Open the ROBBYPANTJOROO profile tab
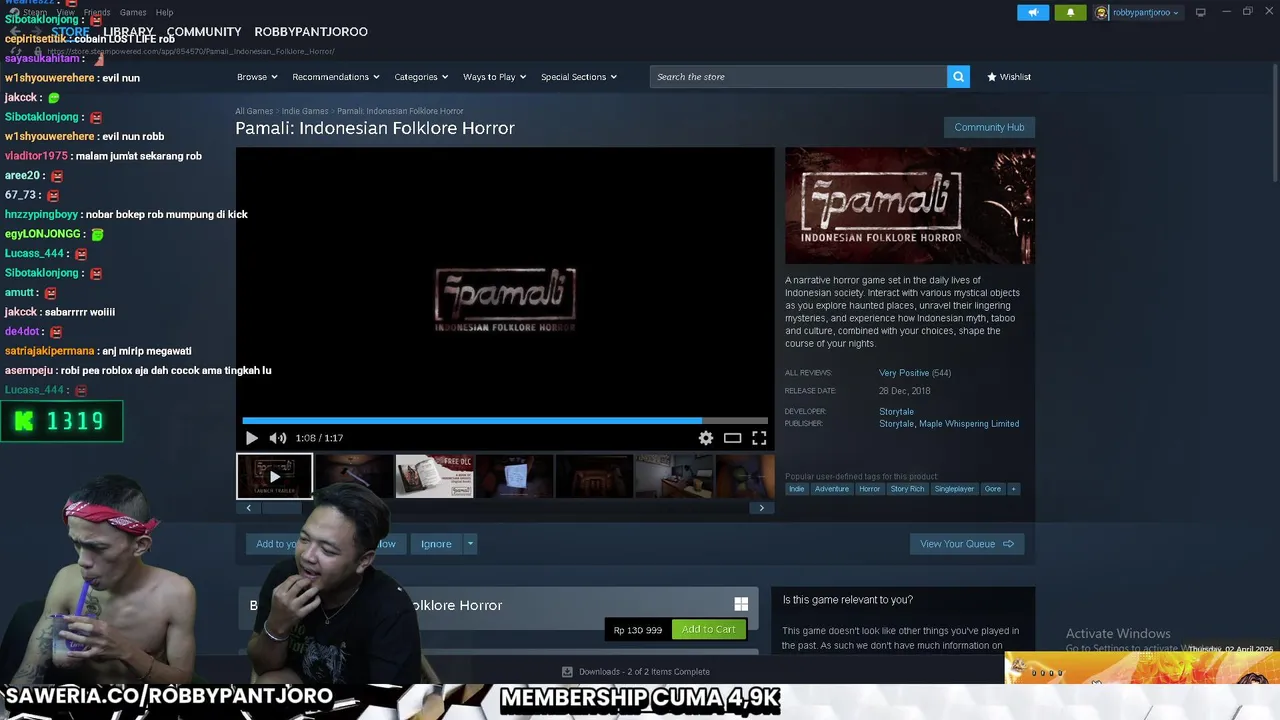Image resolution: width=1280 pixels, height=720 pixels. tap(311, 32)
